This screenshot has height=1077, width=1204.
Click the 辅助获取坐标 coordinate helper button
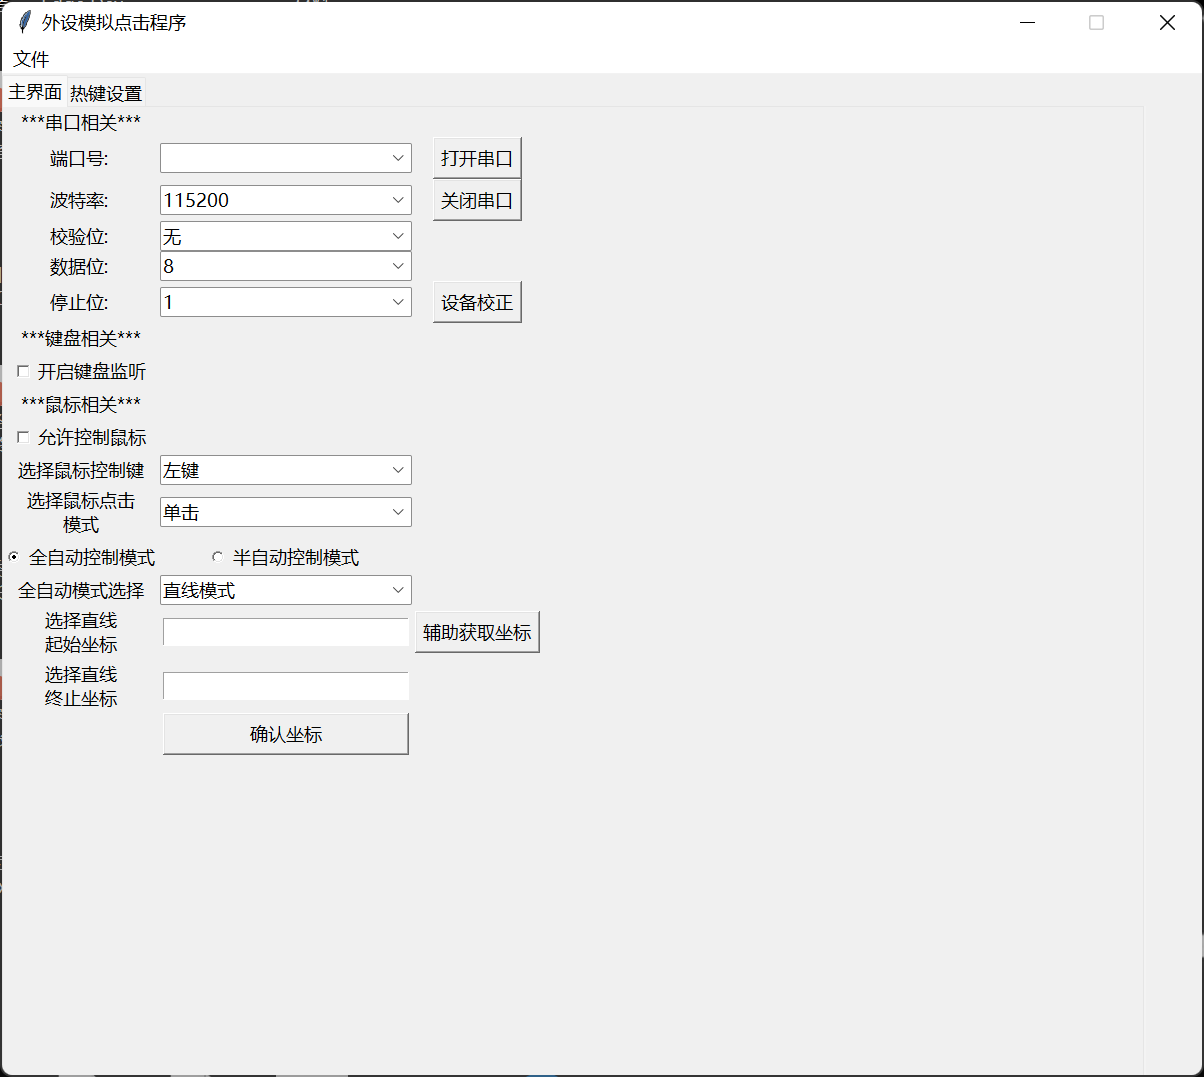476,631
